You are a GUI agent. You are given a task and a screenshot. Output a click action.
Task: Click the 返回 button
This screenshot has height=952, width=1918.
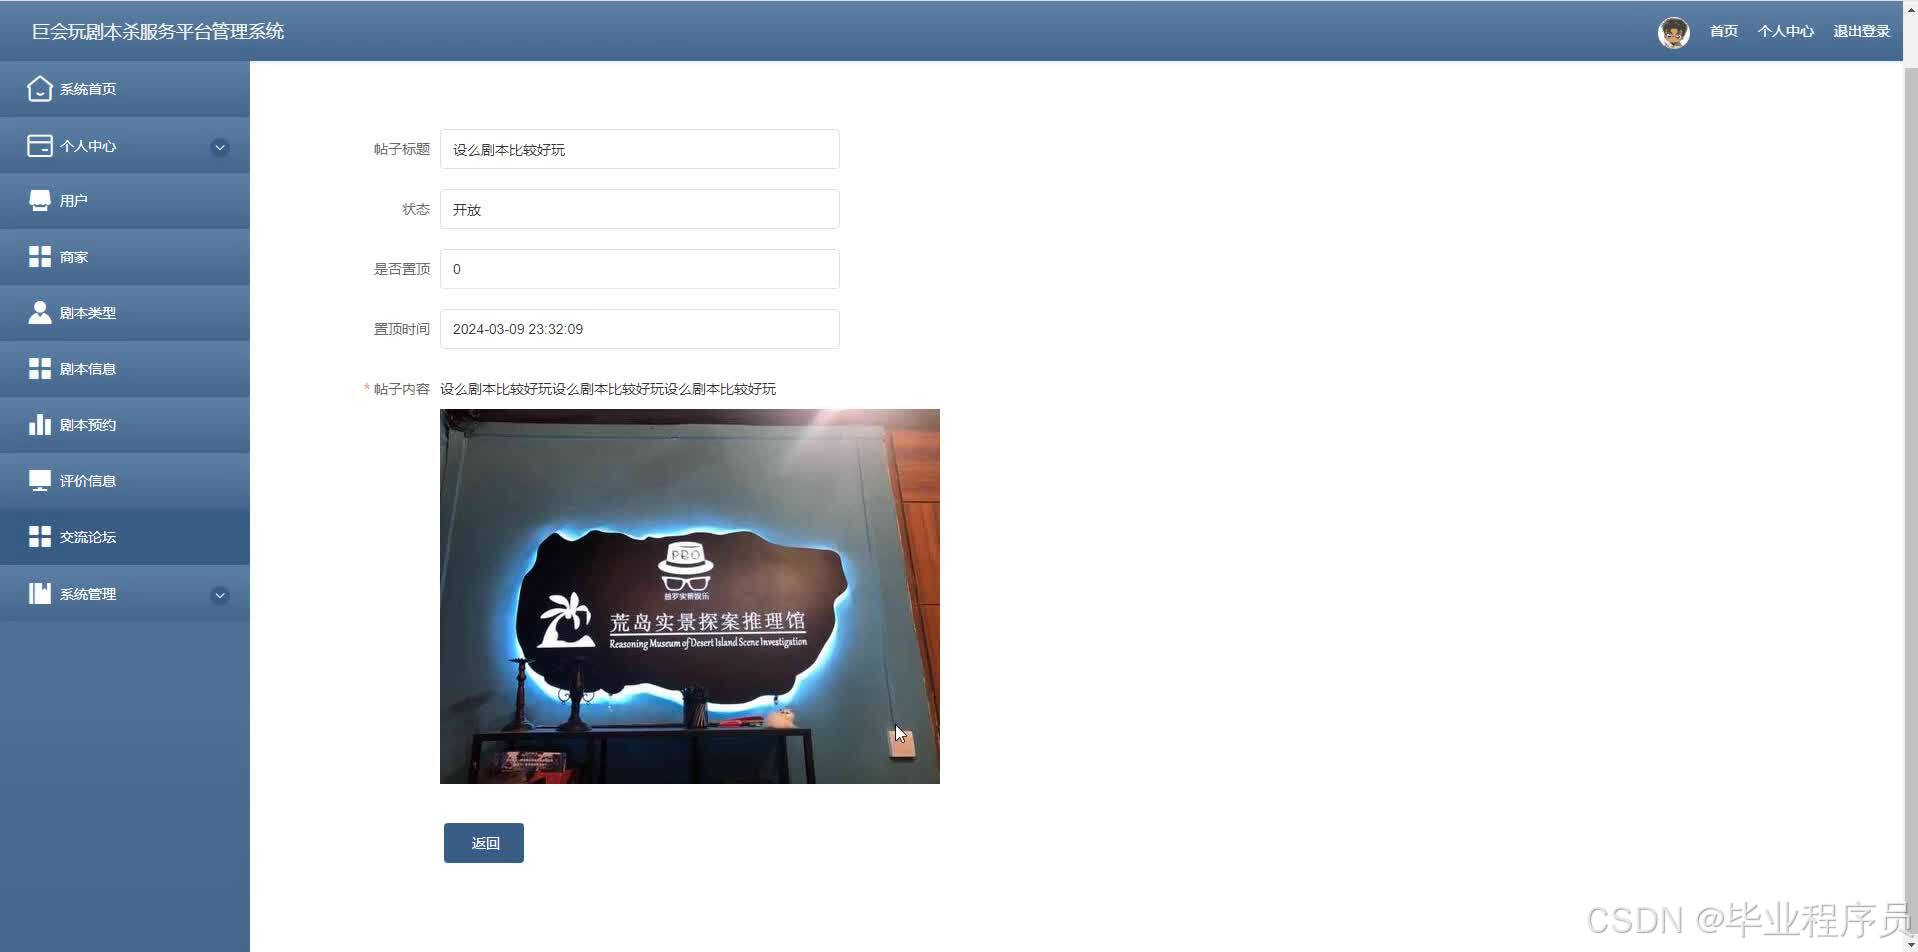pyautogui.click(x=484, y=843)
